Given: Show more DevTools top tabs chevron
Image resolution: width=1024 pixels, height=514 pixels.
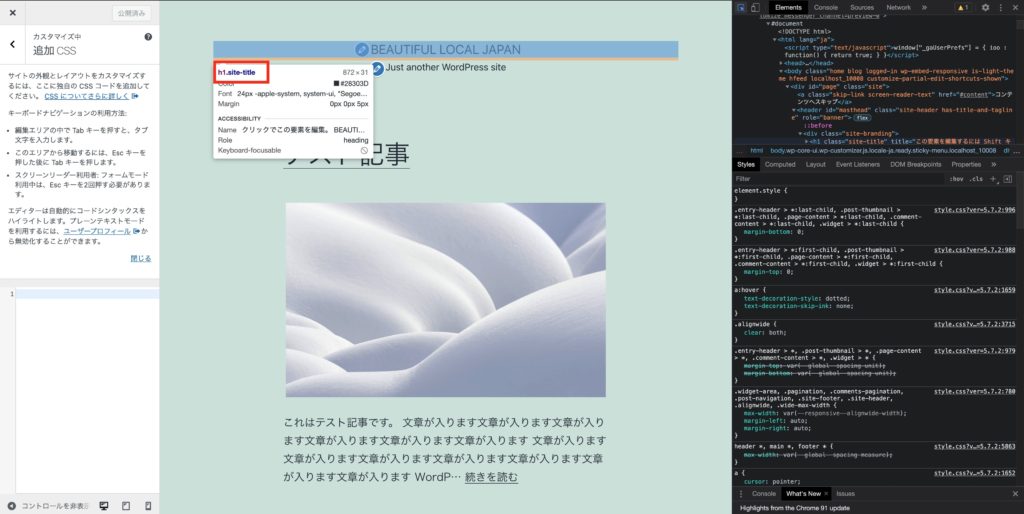Looking at the screenshot, I should click(x=924, y=8).
